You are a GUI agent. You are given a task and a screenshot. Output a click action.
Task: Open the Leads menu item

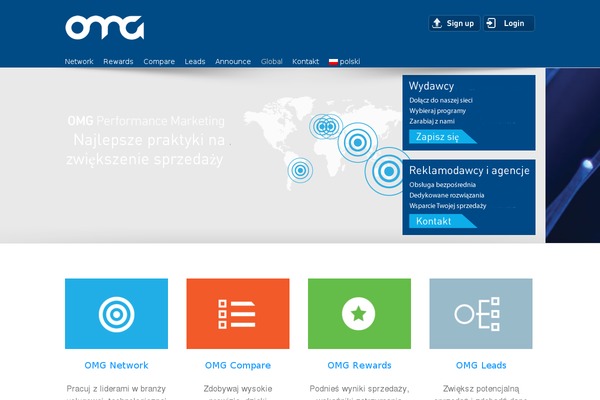point(195,62)
